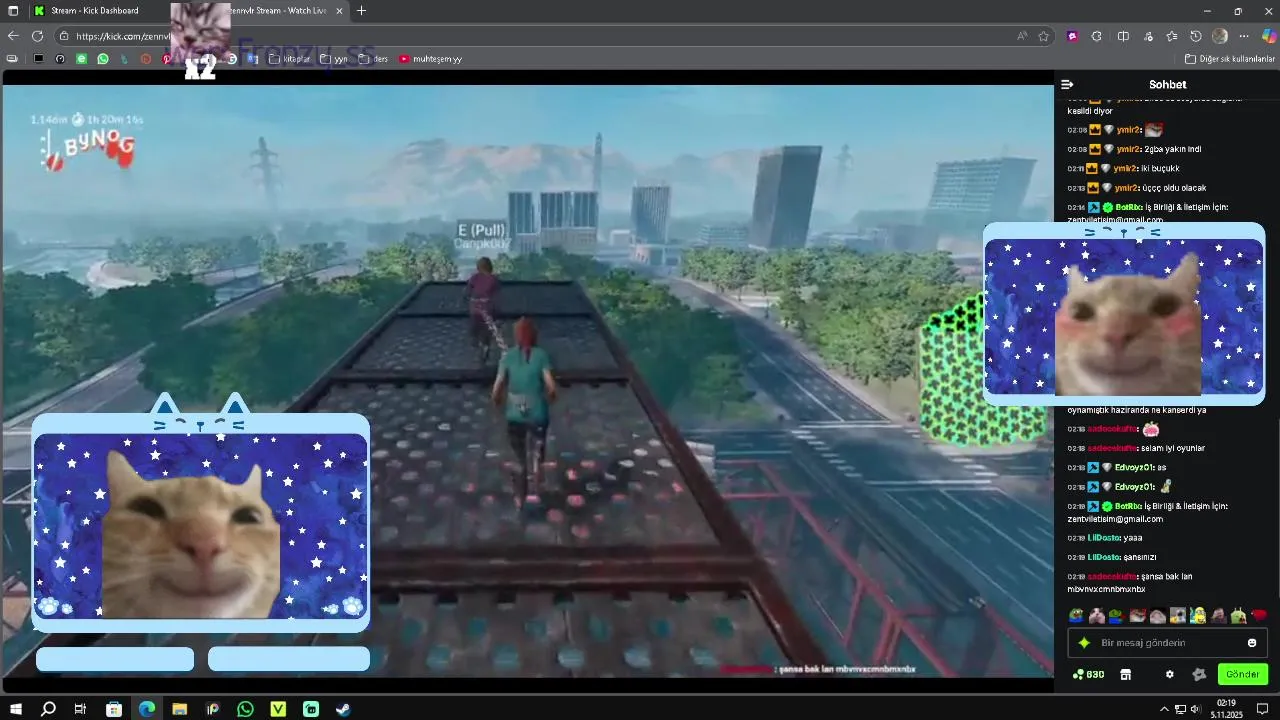Open the volume control in tray
The image size is (1280, 720).
[1195, 709]
